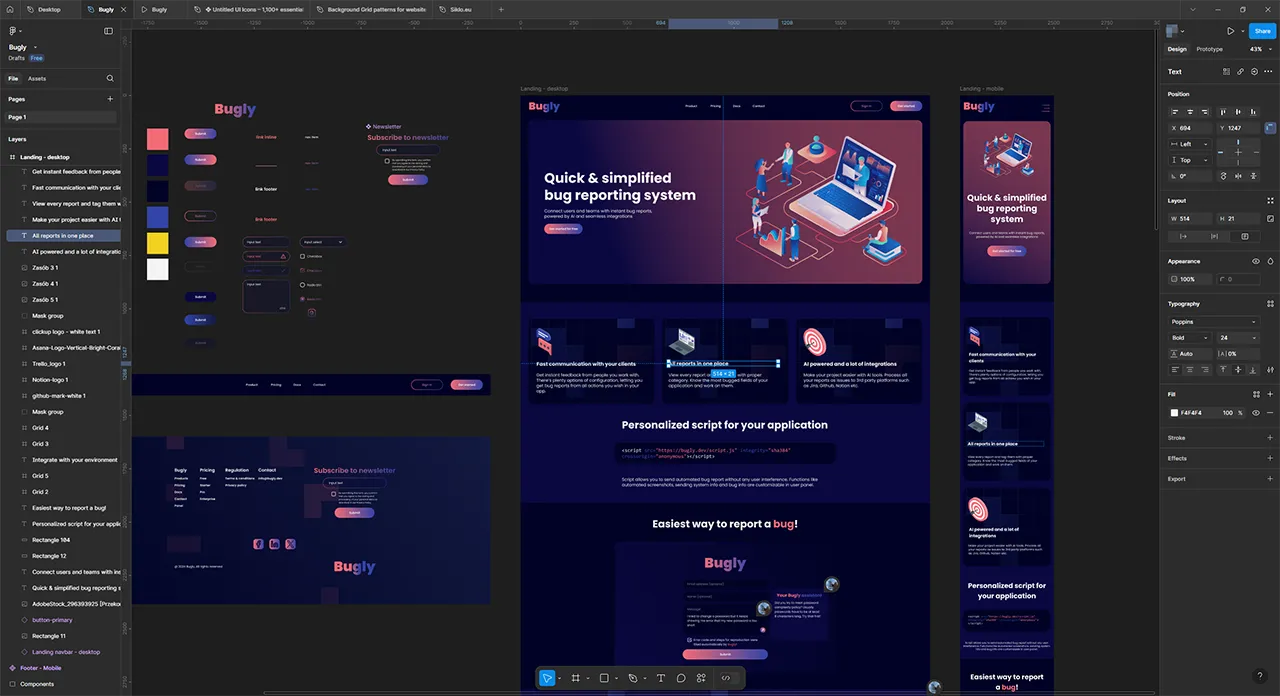Open the Actions search in the toolbar
This screenshot has width=1280, height=696.
click(702, 678)
